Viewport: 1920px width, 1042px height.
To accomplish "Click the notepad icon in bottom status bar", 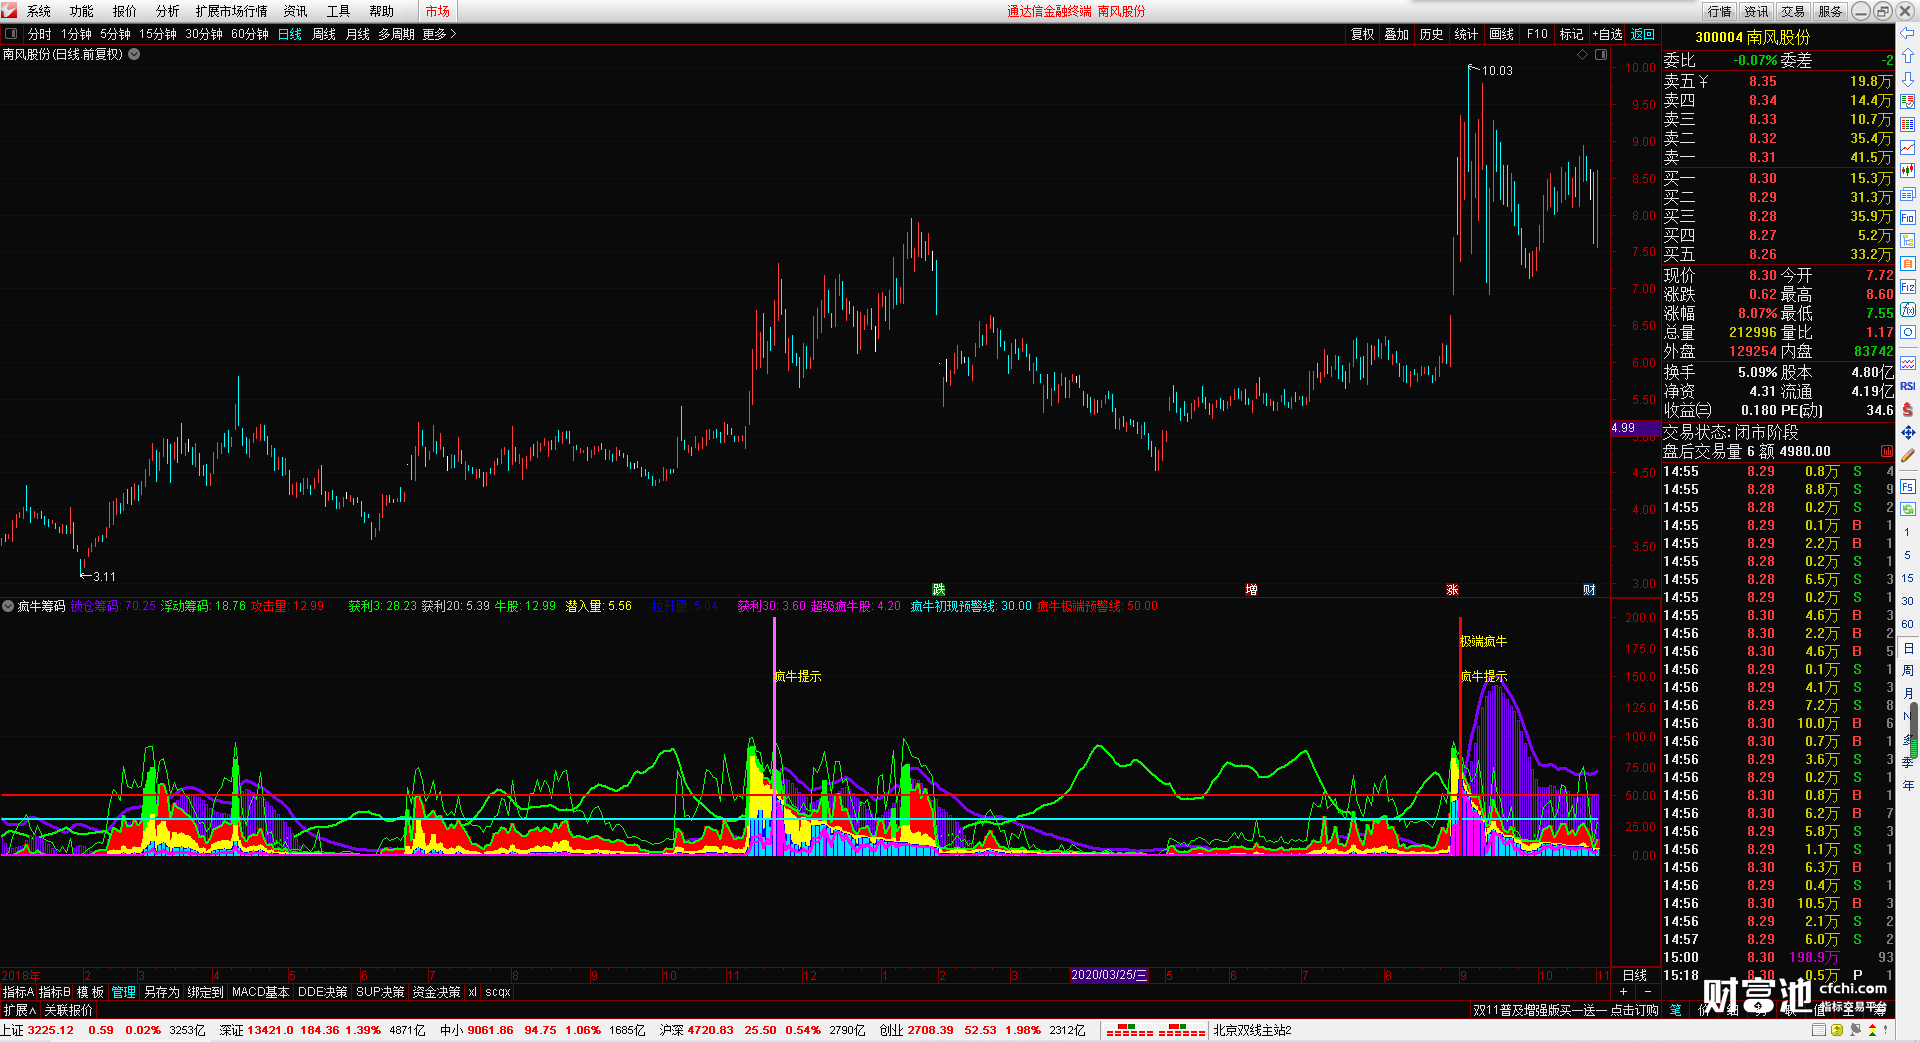I will pyautogui.click(x=1819, y=1030).
